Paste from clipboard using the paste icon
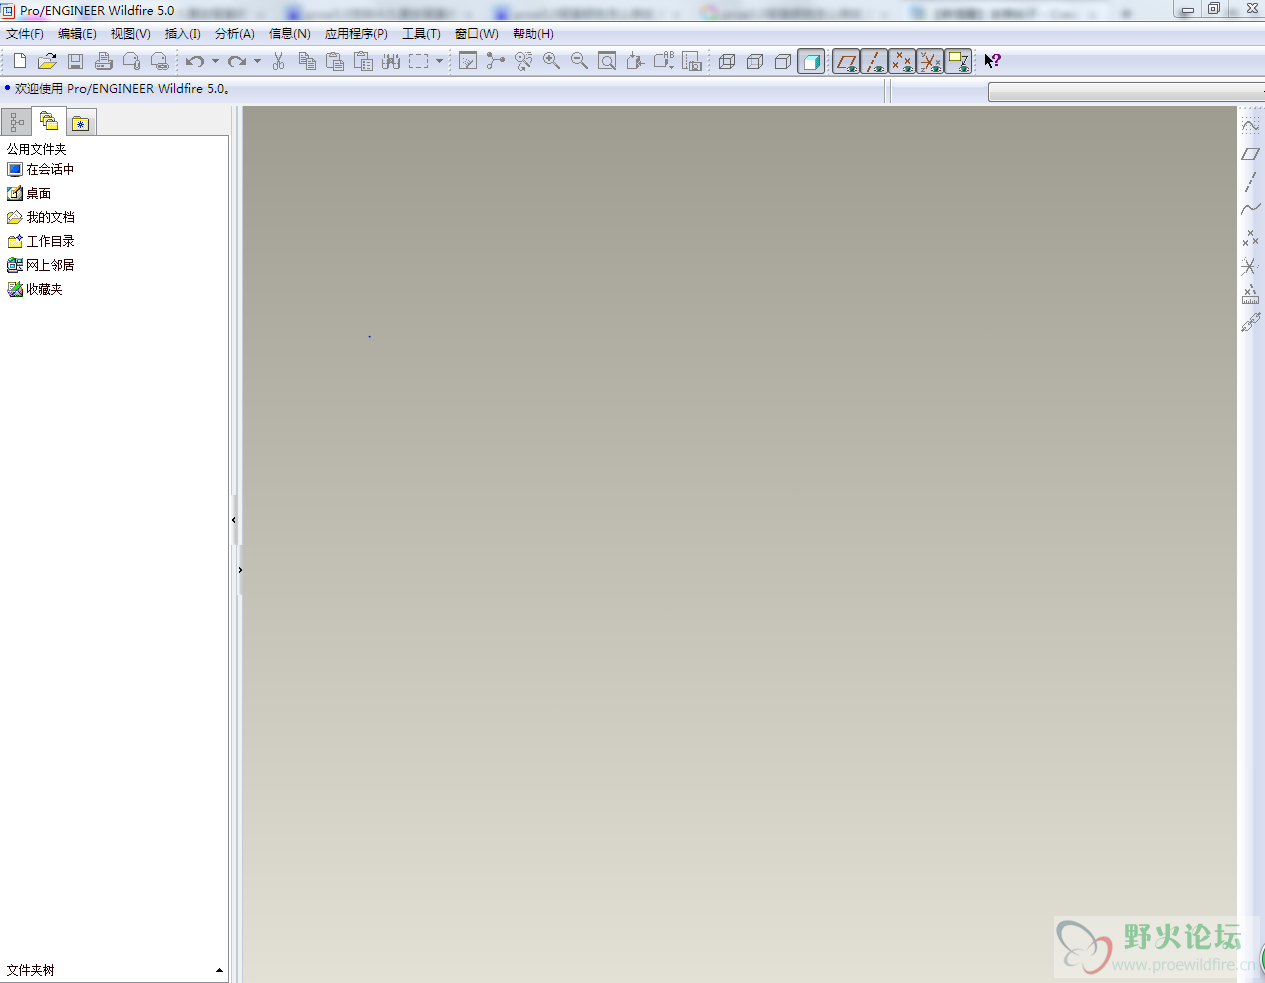The image size is (1265, 983). click(335, 61)
